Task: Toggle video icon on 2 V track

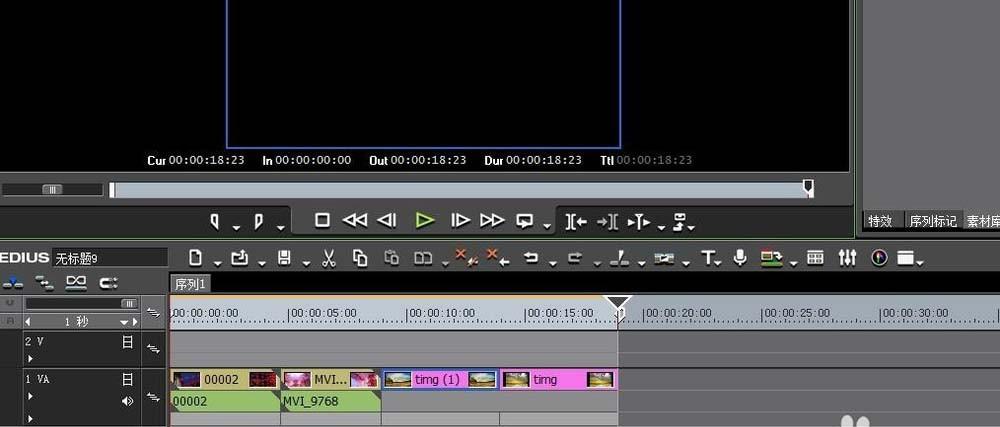Action: pos(127,341)
